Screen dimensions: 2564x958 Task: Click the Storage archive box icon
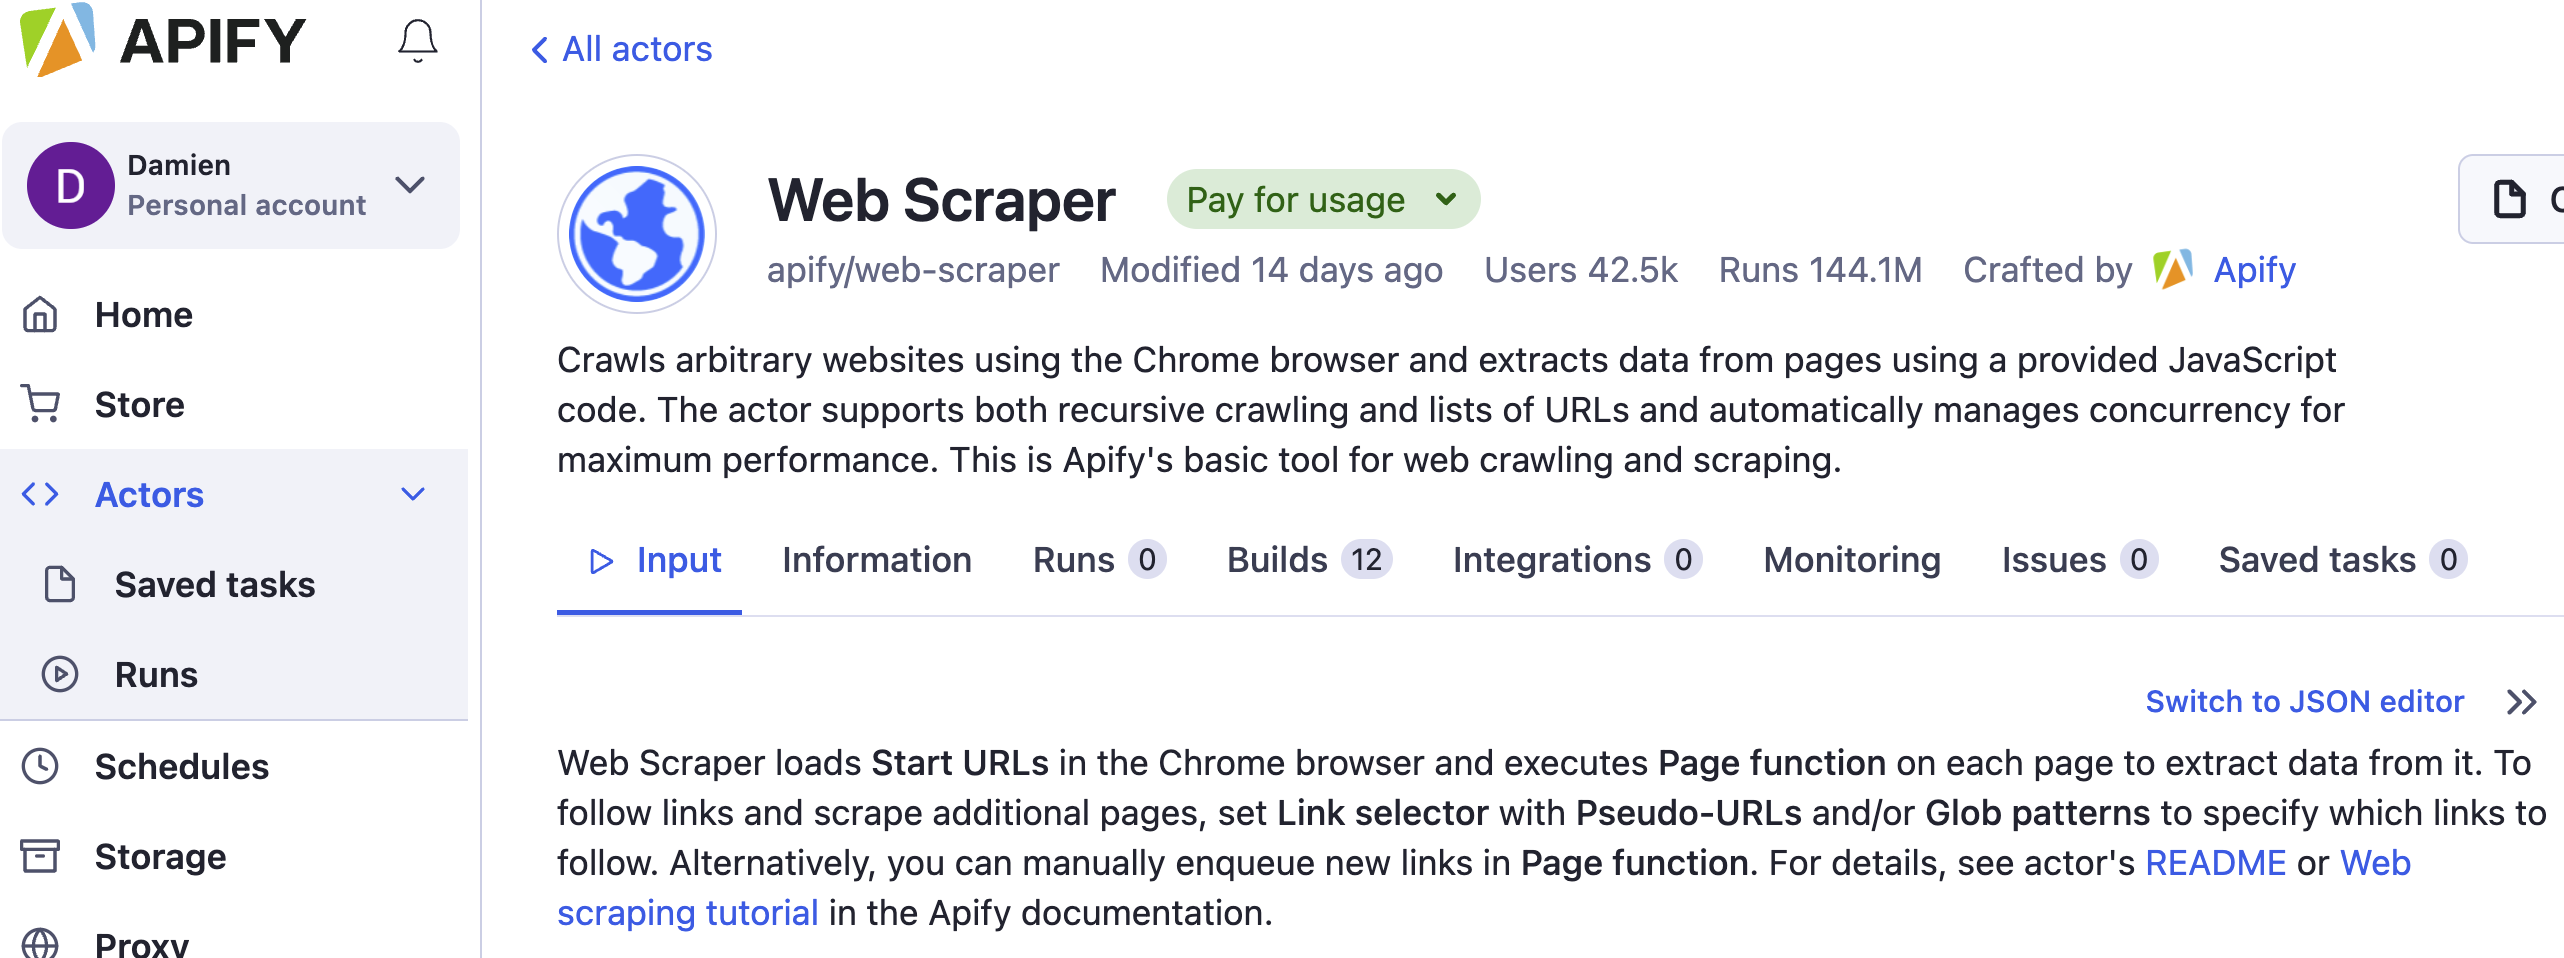(40, 857)
